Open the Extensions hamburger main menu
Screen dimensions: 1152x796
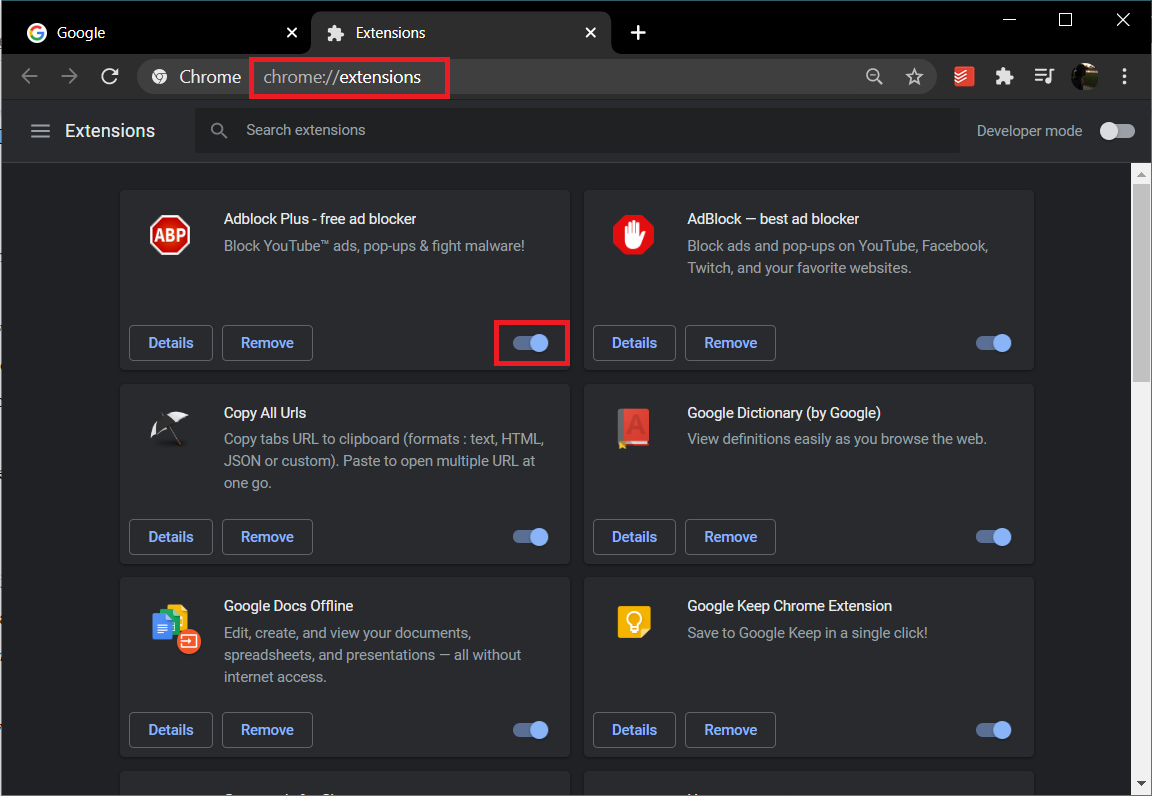pos(40,131)
